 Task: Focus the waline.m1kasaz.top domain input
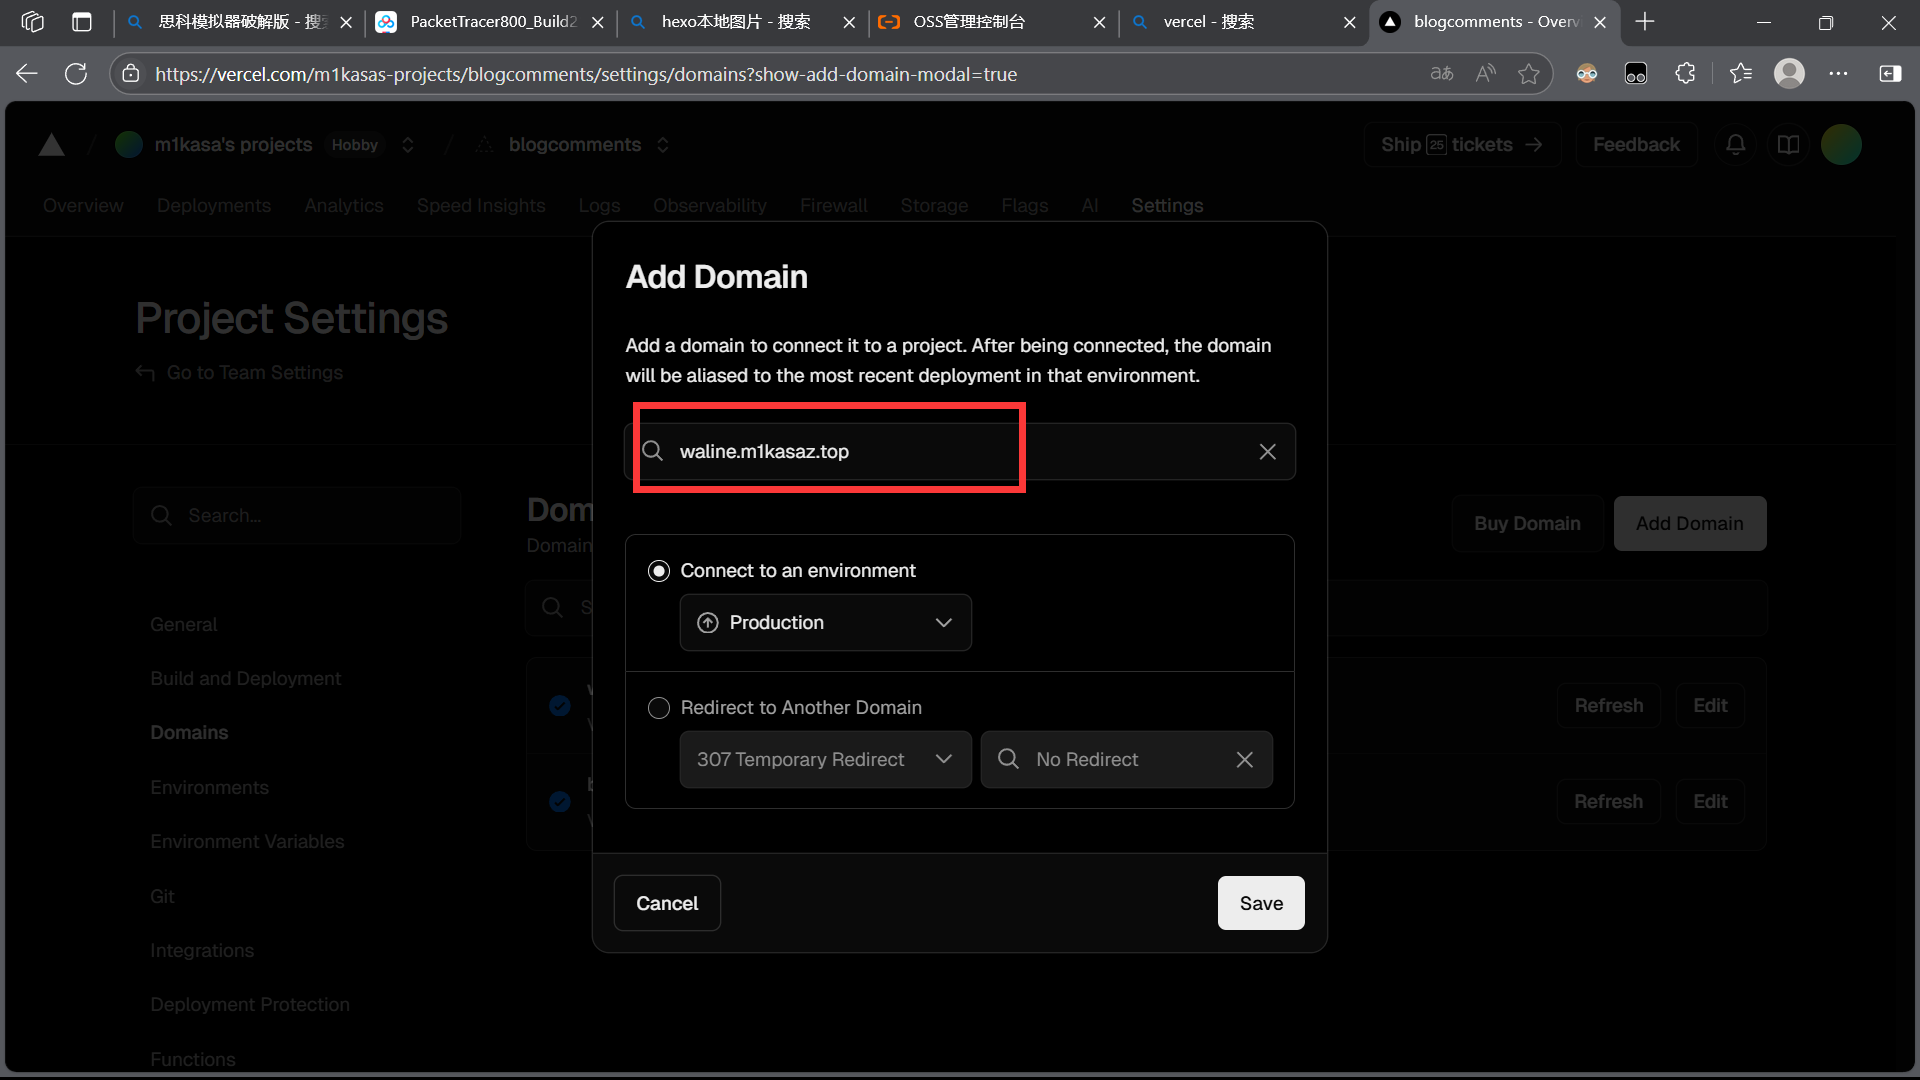click(960, 452)
